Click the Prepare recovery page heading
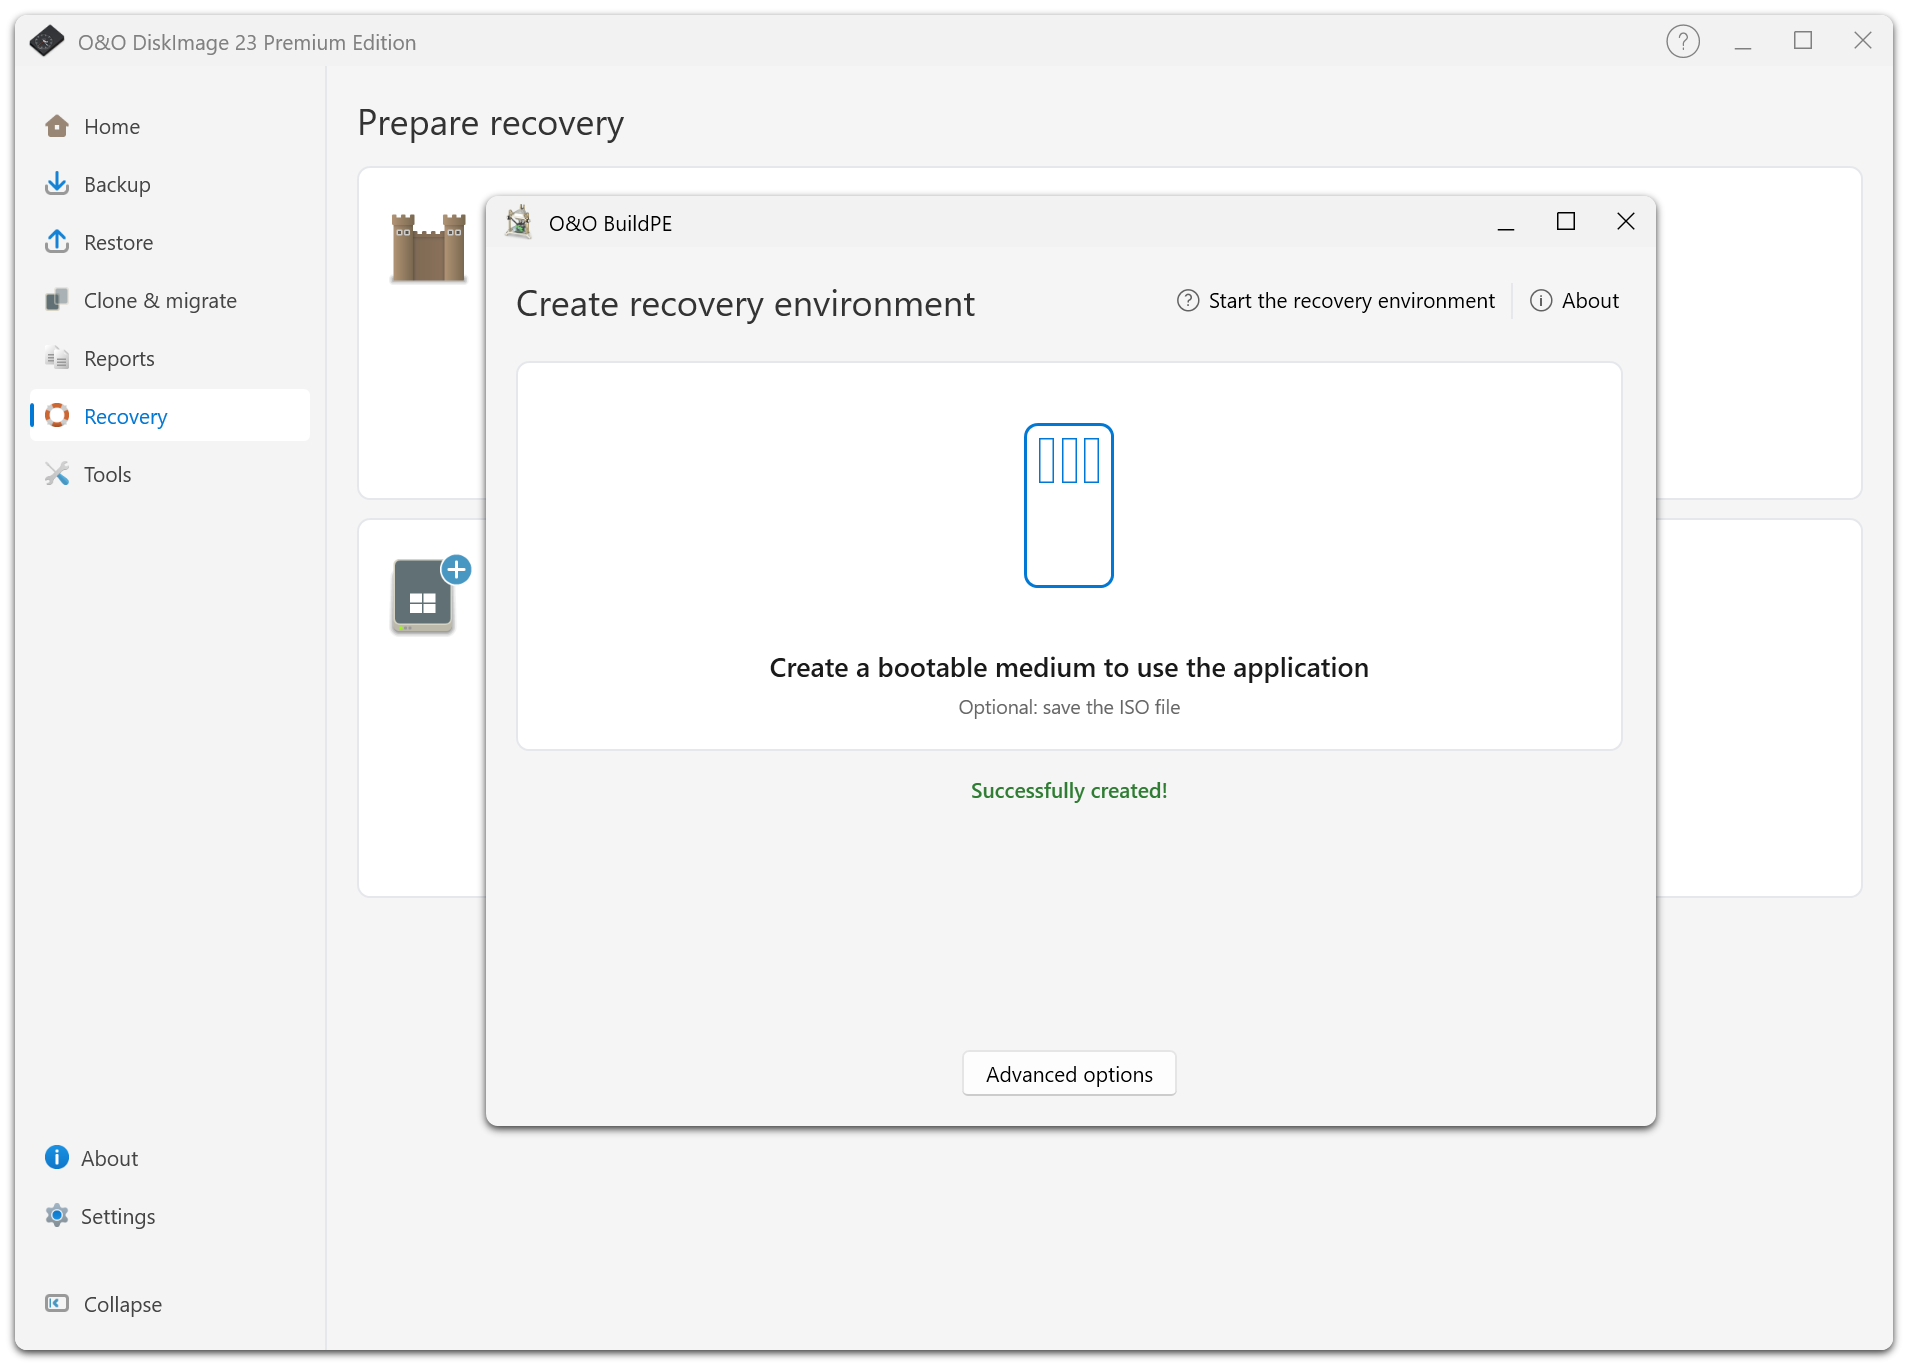 (x=491, y=124)
